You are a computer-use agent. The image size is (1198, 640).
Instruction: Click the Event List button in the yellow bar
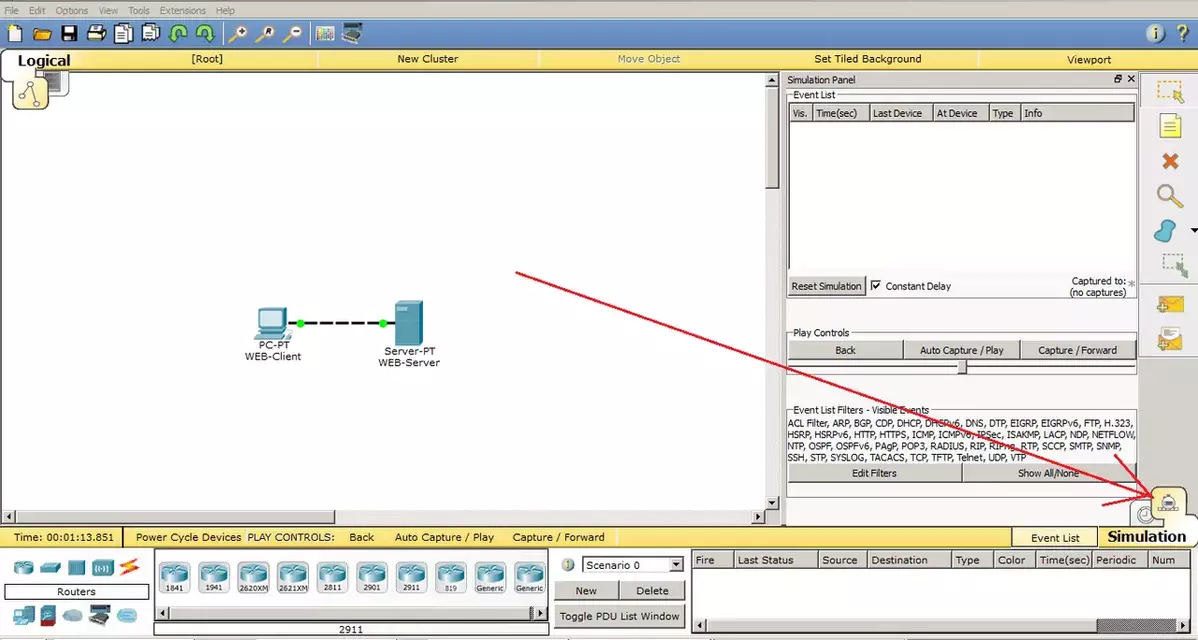pyautogui.click(x=1054, y=538)
